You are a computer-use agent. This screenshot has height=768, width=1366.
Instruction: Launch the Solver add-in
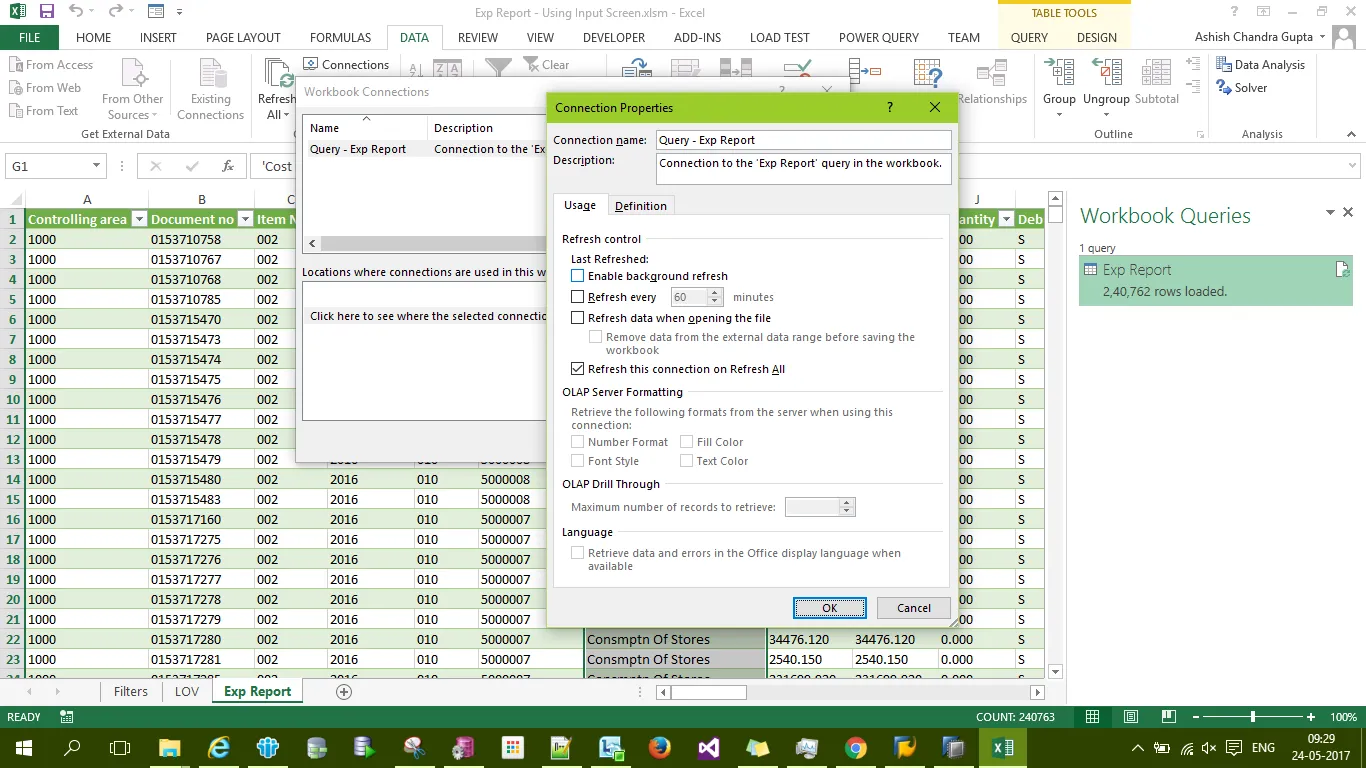click(x=1242, y=88)
